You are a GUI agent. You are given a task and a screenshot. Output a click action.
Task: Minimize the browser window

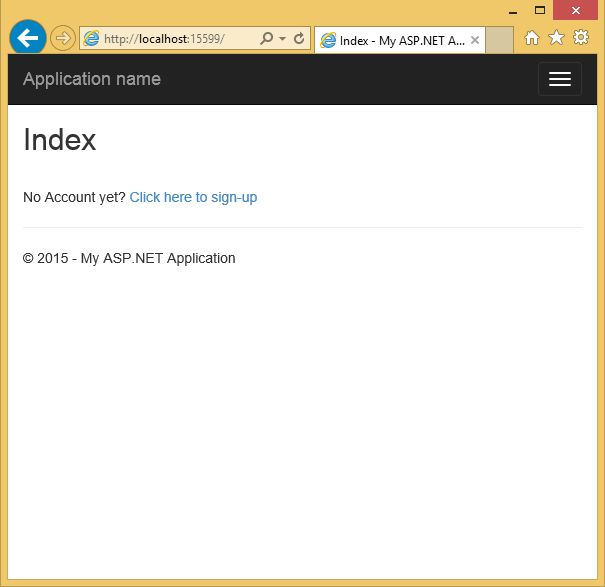coord(513,12)
